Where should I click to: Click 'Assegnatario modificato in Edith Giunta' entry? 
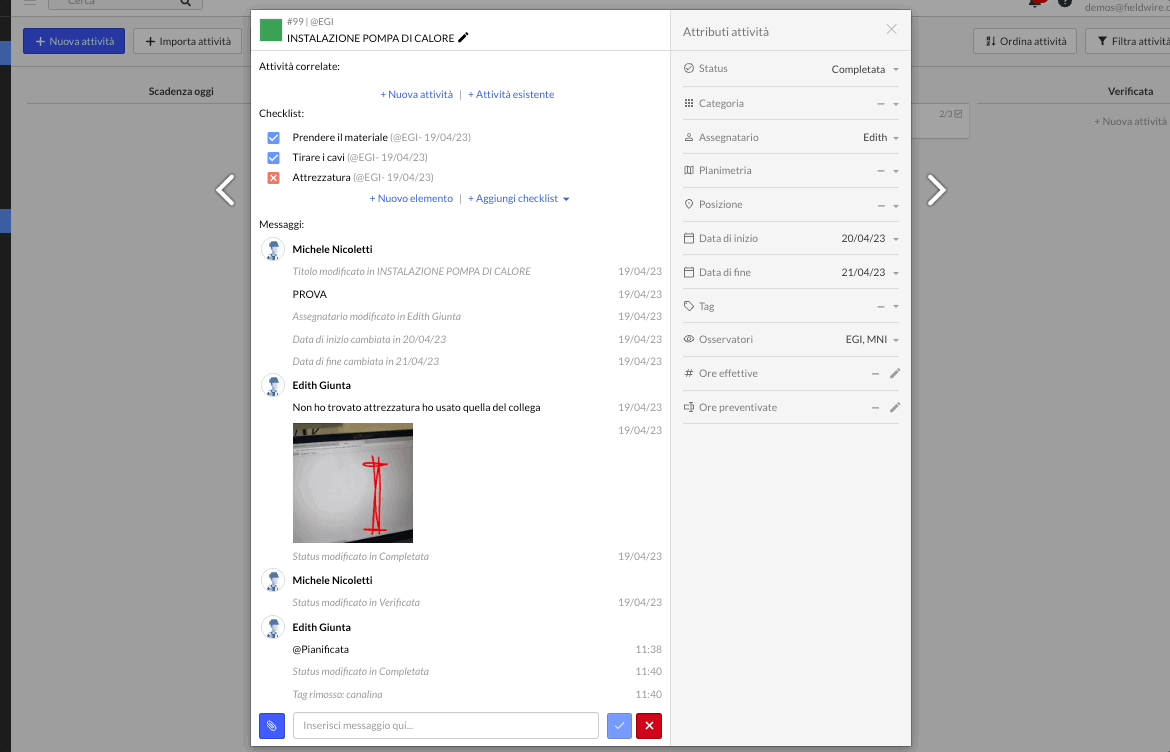[377, 316]
